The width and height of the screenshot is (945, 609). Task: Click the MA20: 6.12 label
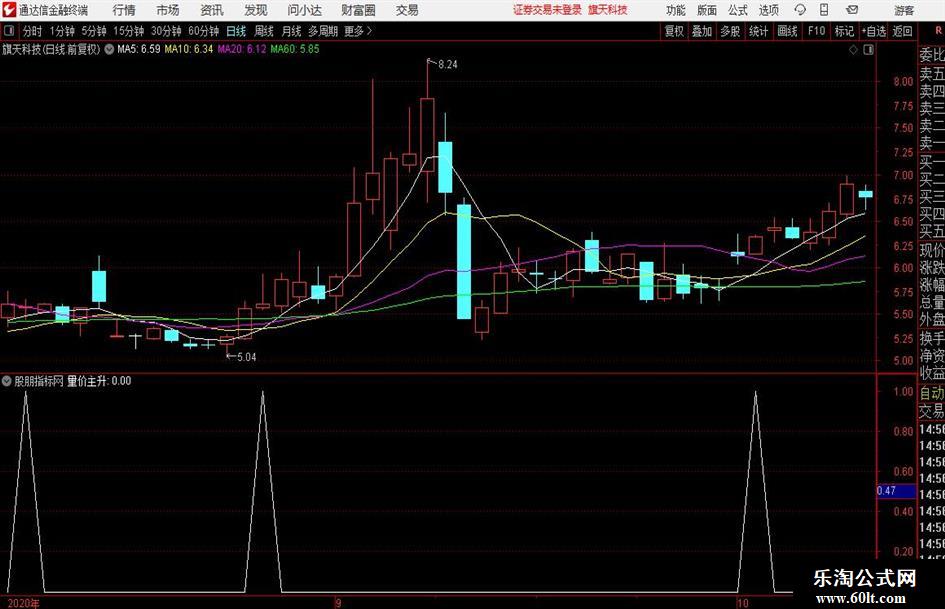tap(242, 49)
